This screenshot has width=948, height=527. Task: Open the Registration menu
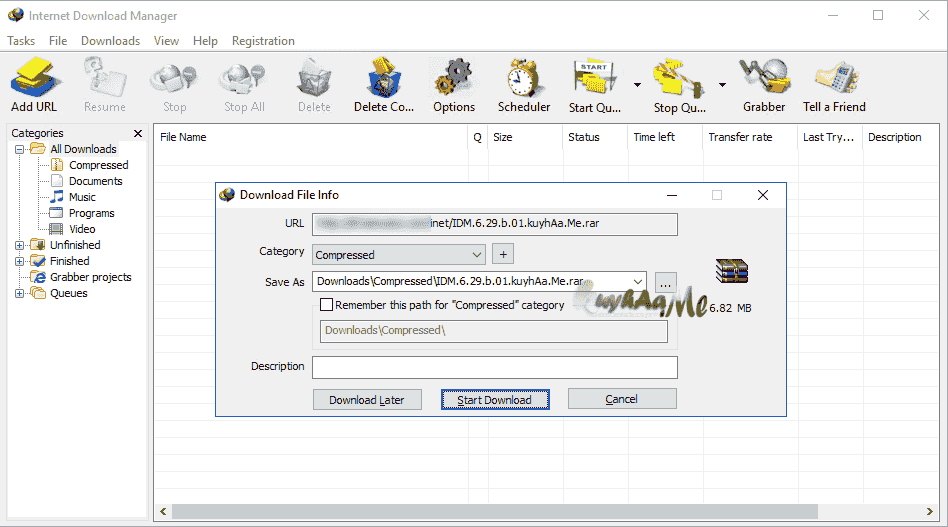point(263,40)
